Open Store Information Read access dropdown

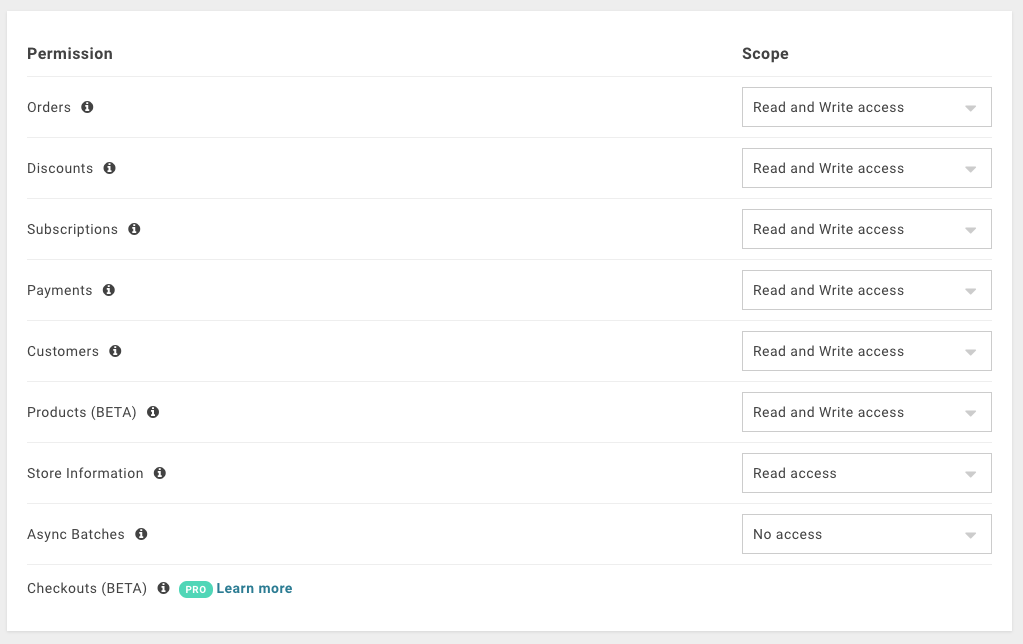tap(866, 473)
